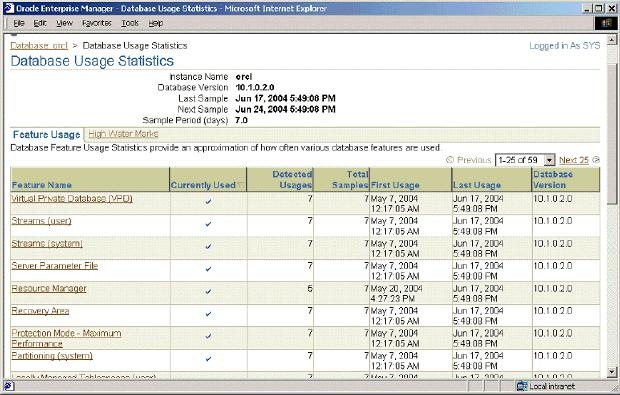Sort by Currently Used column header
The width and height of the screenshot is (620, 395).
coord(203,185)
